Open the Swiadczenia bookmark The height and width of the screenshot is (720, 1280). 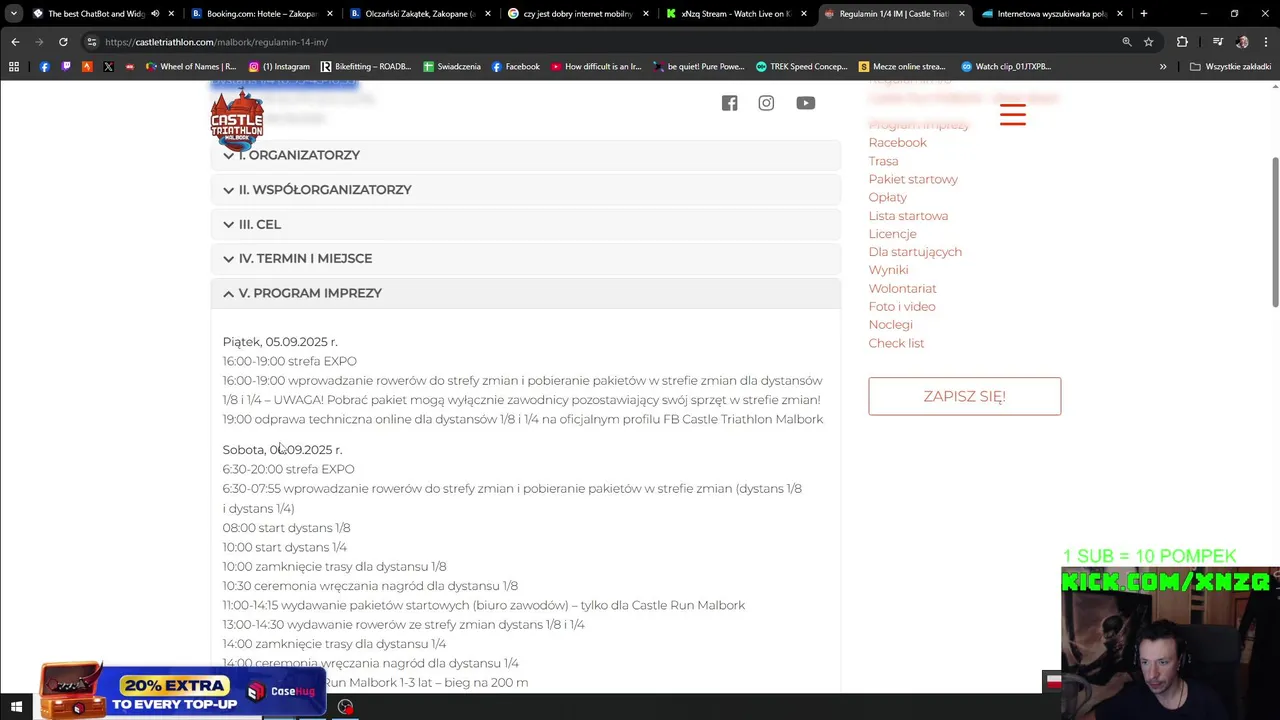pos(452,66)
